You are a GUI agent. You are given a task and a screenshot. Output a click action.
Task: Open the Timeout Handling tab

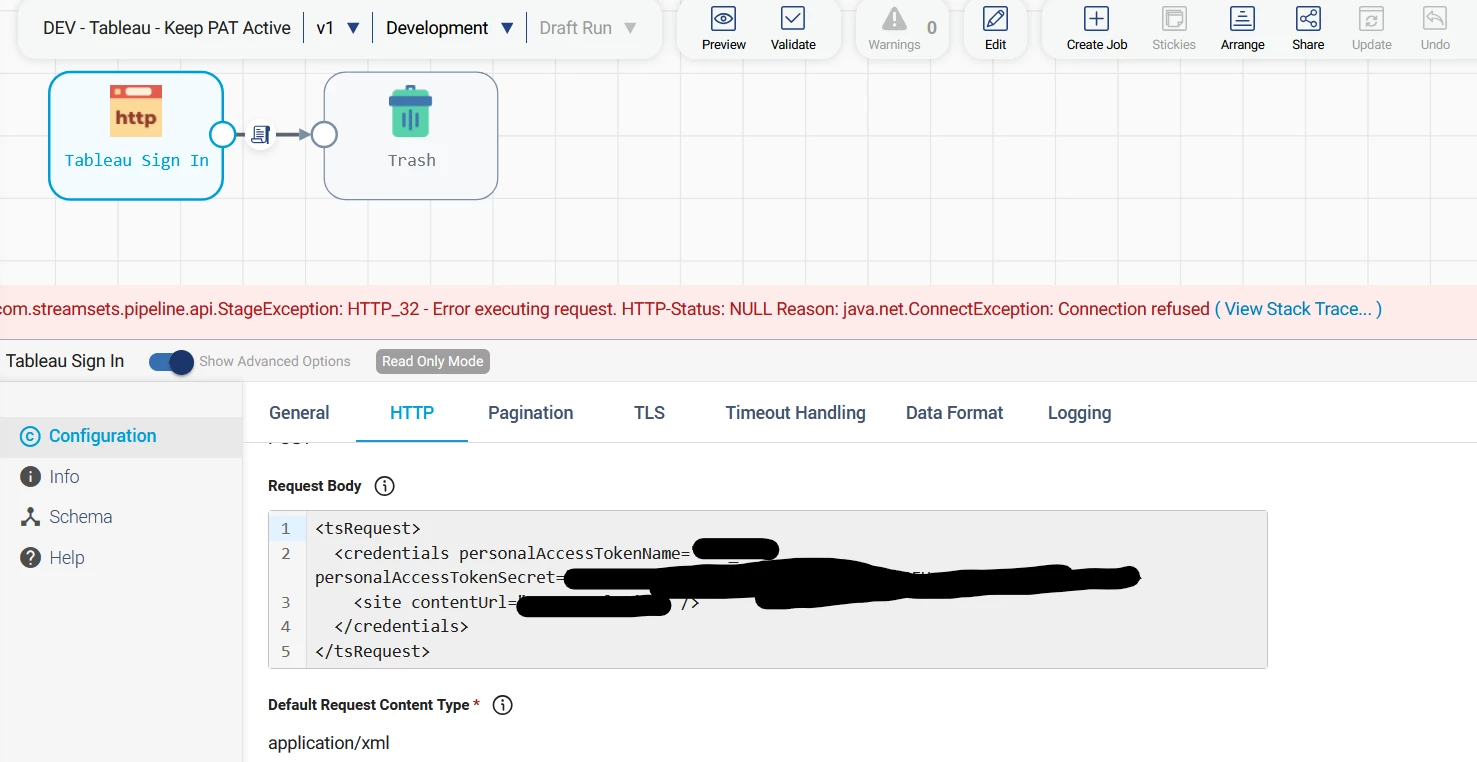(x=796, y=413)
